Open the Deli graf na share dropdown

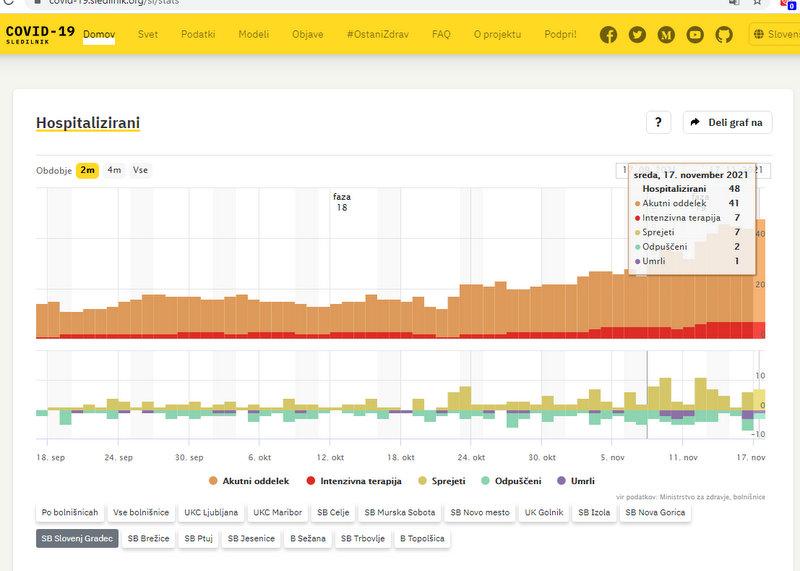(x=727, y=122)
